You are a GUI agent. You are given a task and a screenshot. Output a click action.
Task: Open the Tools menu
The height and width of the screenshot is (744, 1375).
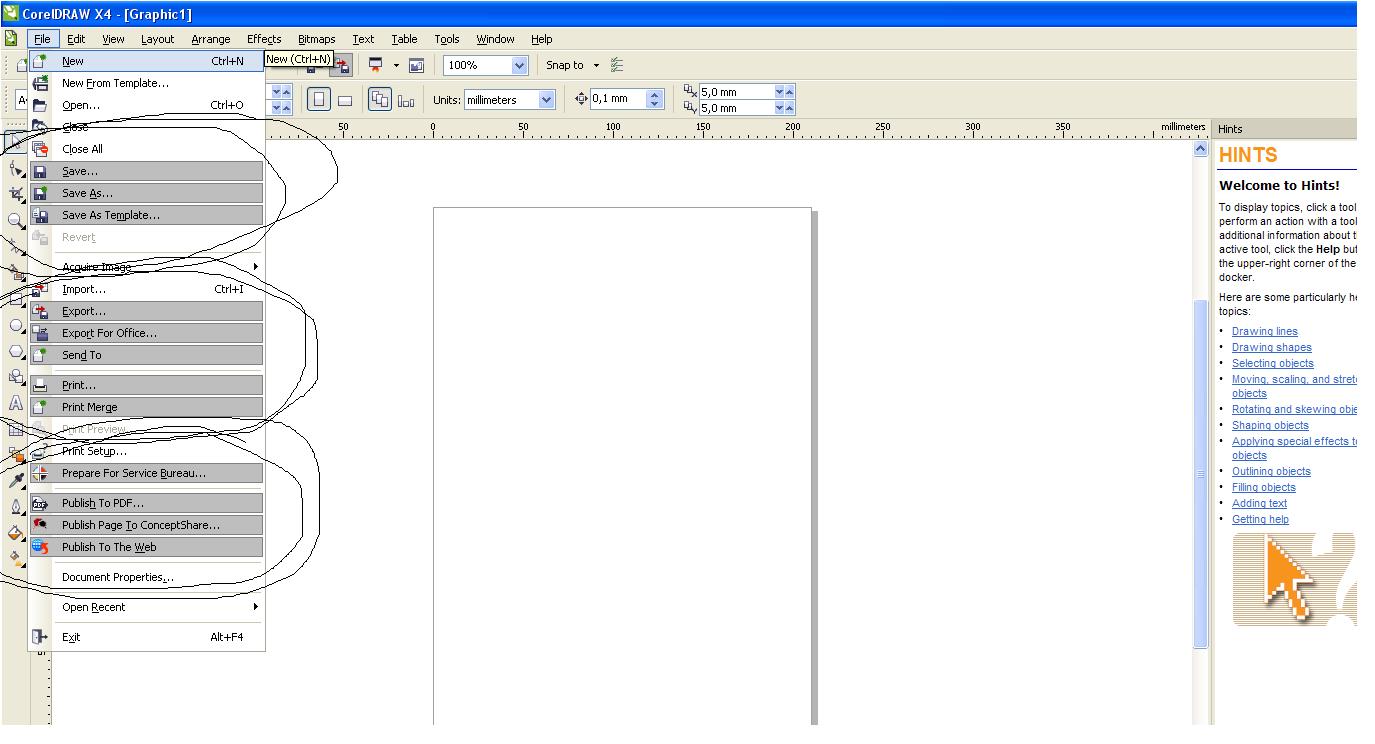click(446, 39)
